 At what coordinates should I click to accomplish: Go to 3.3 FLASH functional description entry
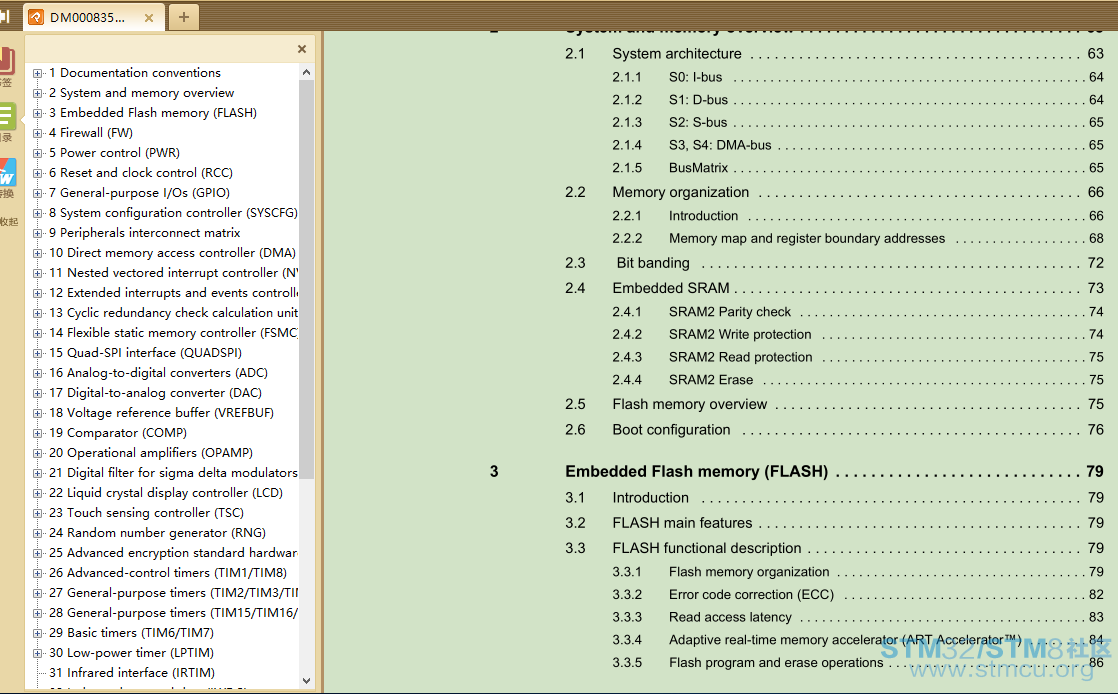coord(834,548)
